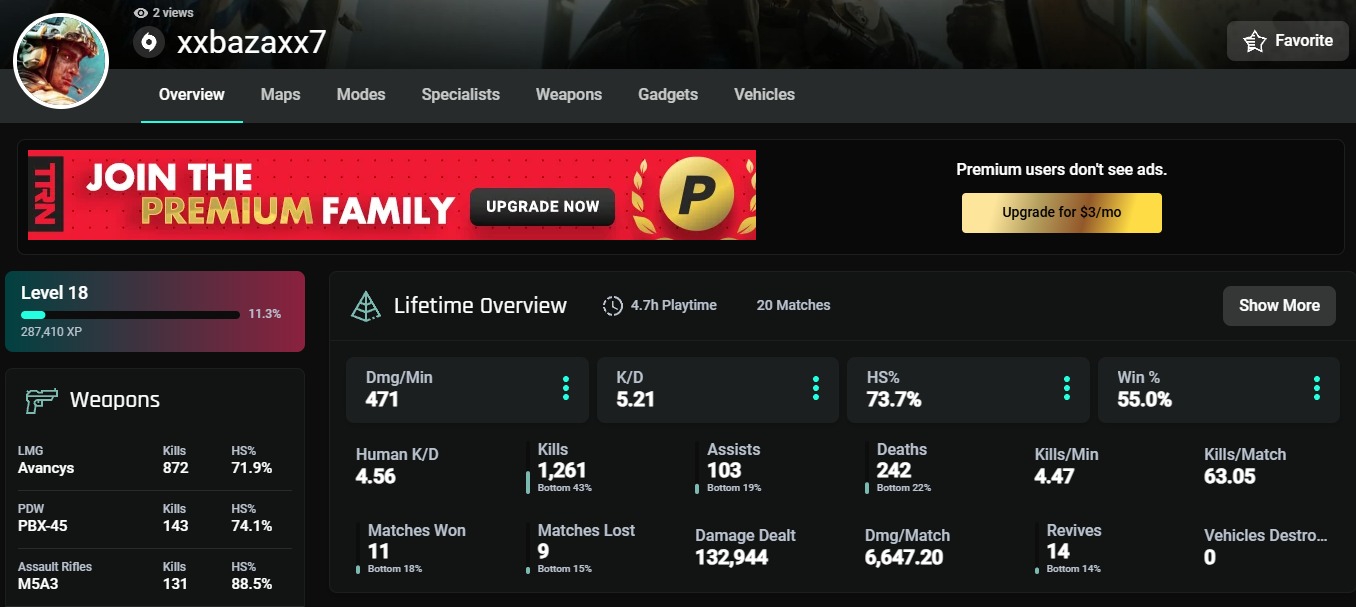Click the xxbazaxx7 username
1356x607 pixels.
251,42
